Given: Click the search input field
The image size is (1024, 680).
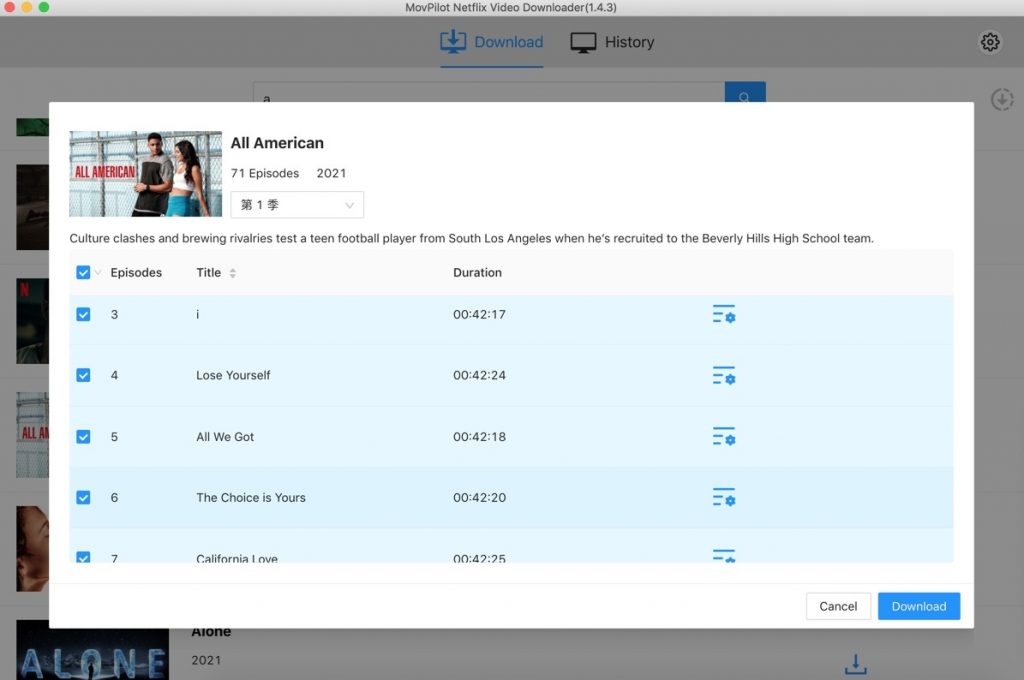Looking at the screenshot, I should pos(488,92).
